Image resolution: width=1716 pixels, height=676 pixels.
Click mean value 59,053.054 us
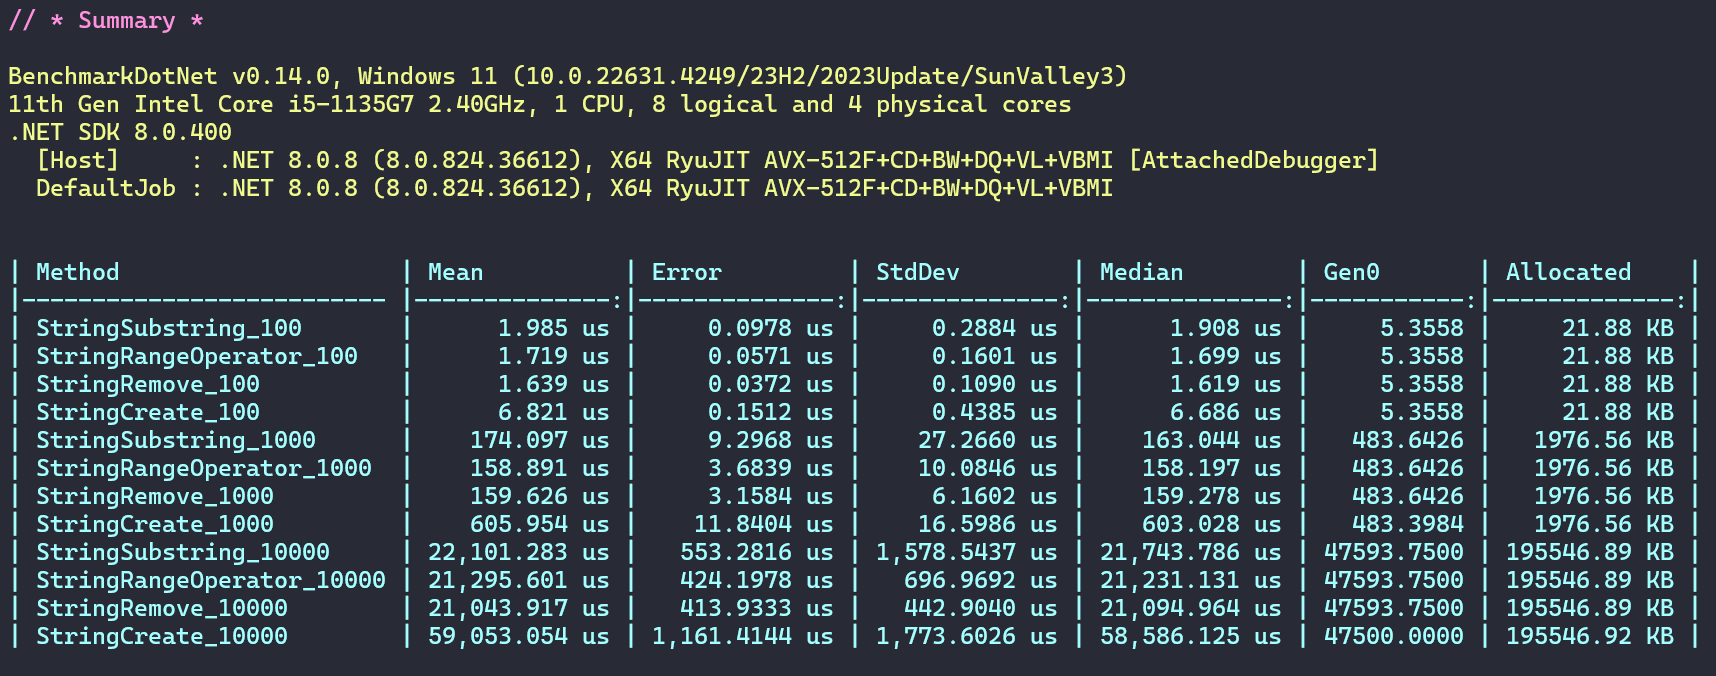tap(519, 636)
